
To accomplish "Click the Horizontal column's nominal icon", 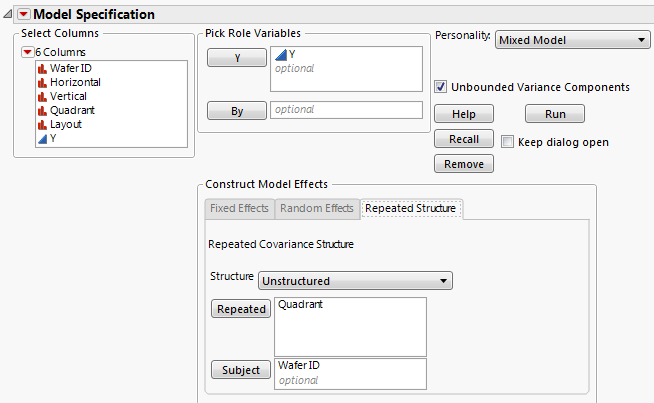I will coord(42,82).
